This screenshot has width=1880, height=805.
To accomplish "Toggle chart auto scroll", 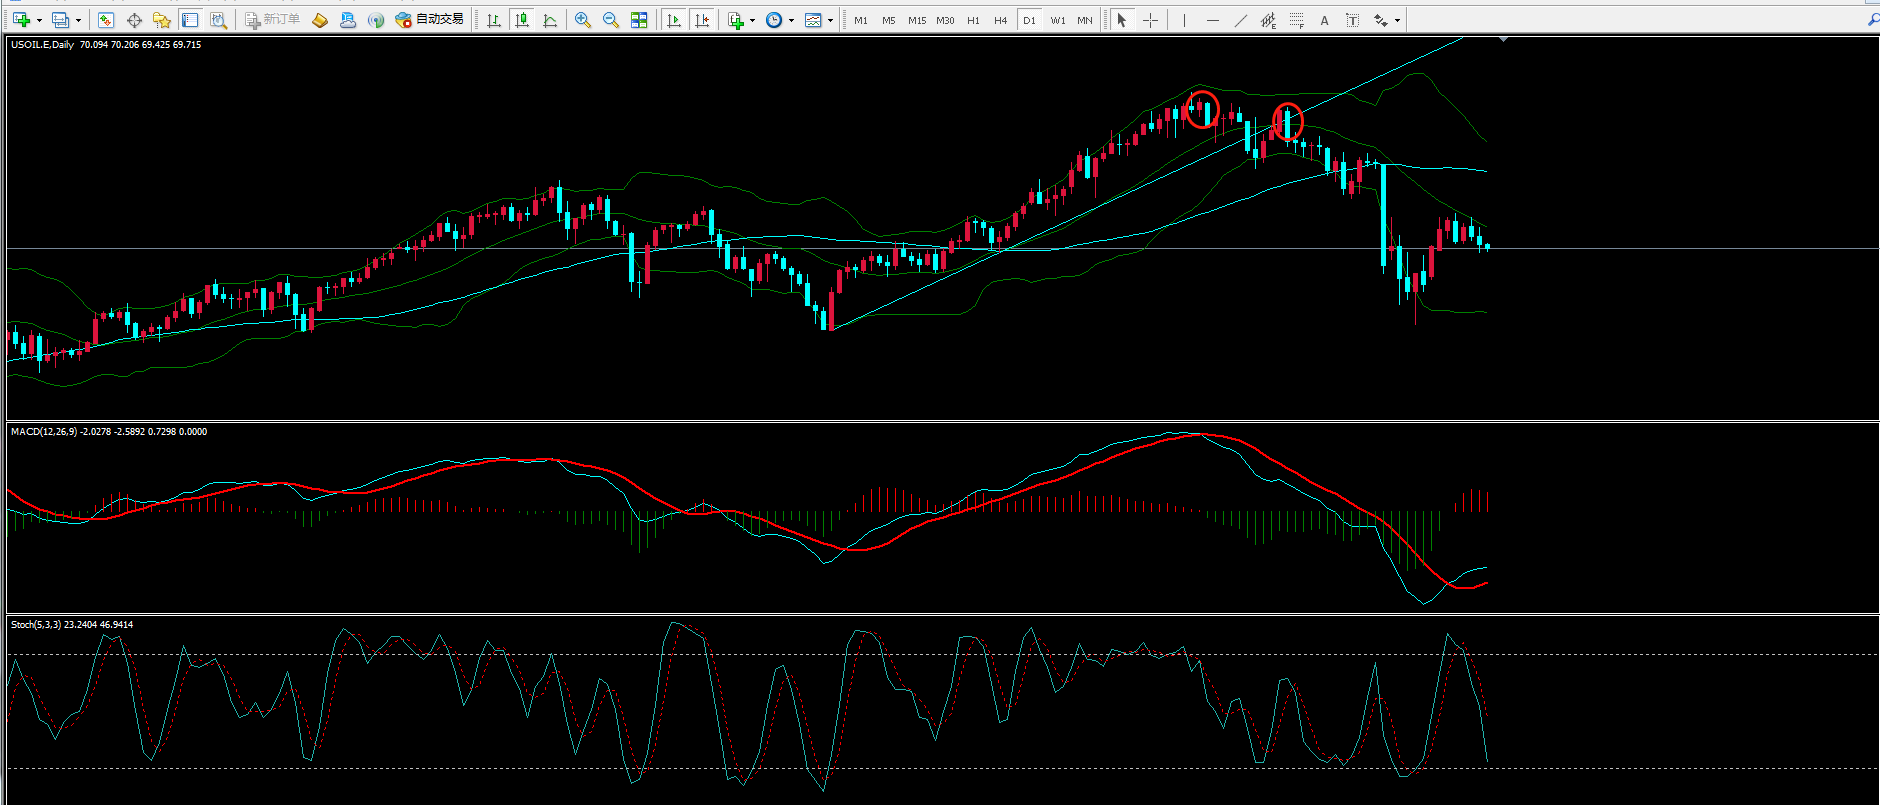I will pos(674,20).
